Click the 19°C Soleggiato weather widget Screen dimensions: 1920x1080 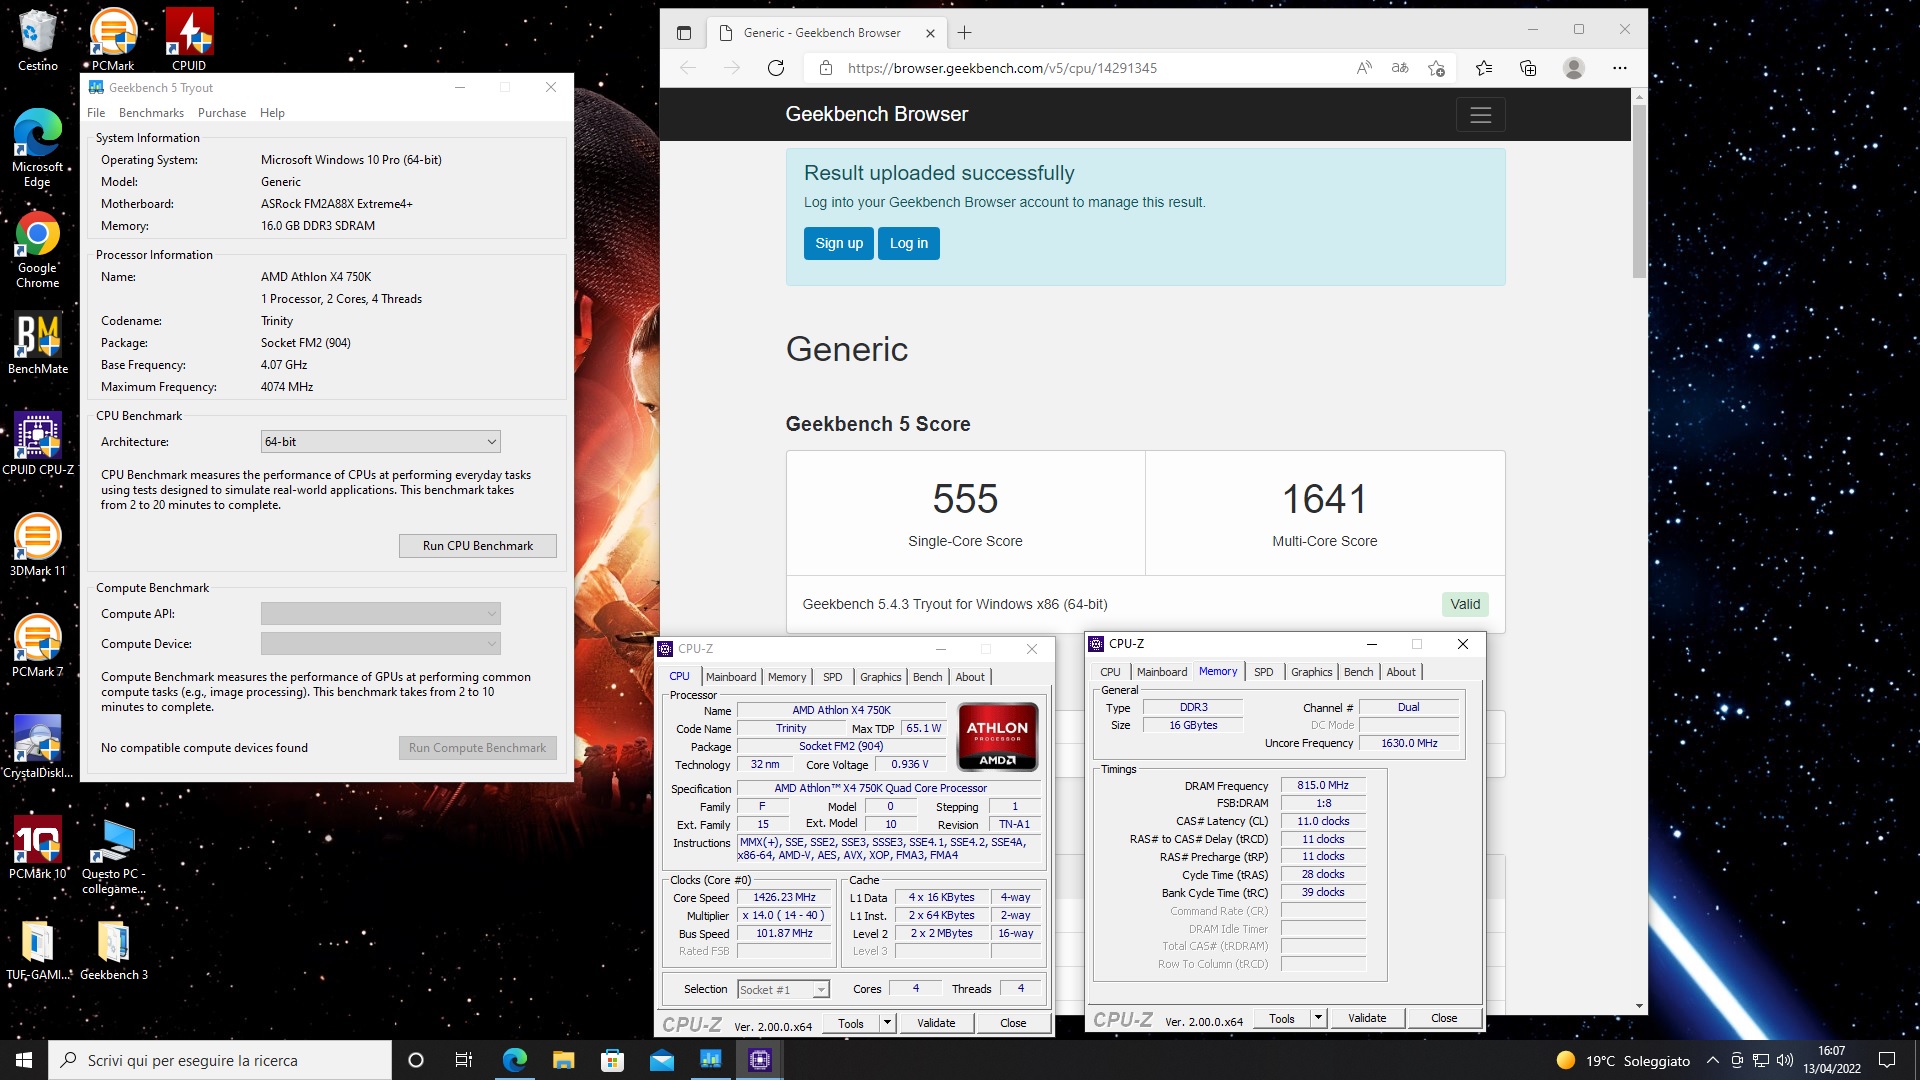1624,1060
